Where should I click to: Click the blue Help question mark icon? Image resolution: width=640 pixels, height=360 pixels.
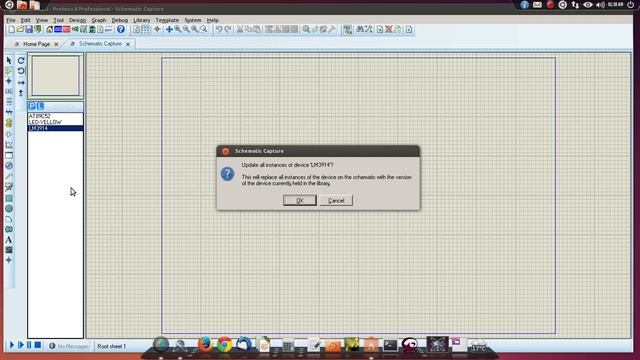121,29
